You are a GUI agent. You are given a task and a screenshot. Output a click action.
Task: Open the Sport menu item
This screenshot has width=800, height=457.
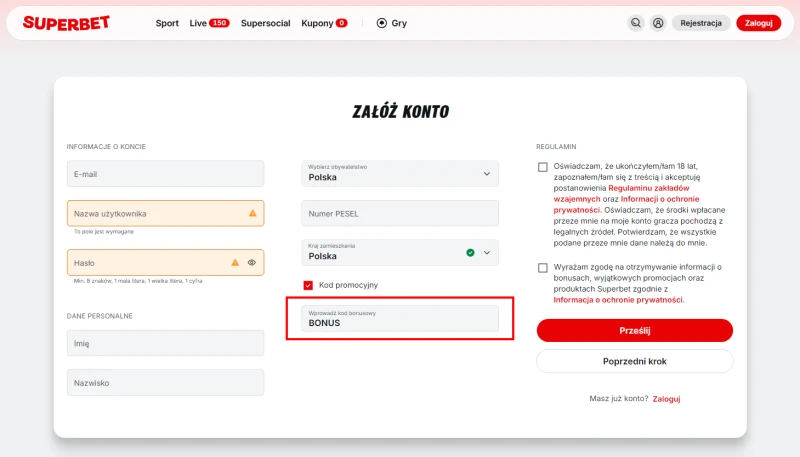pos(167,23)
